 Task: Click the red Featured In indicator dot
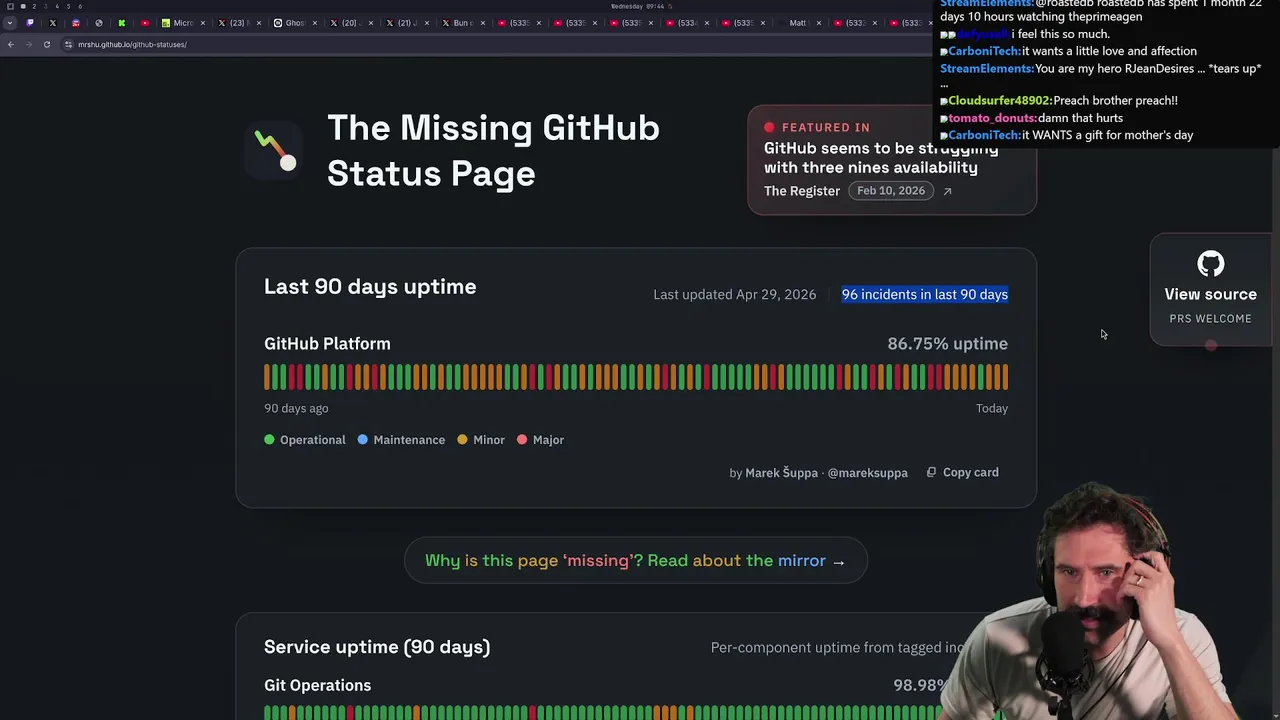tap(769, 127)
